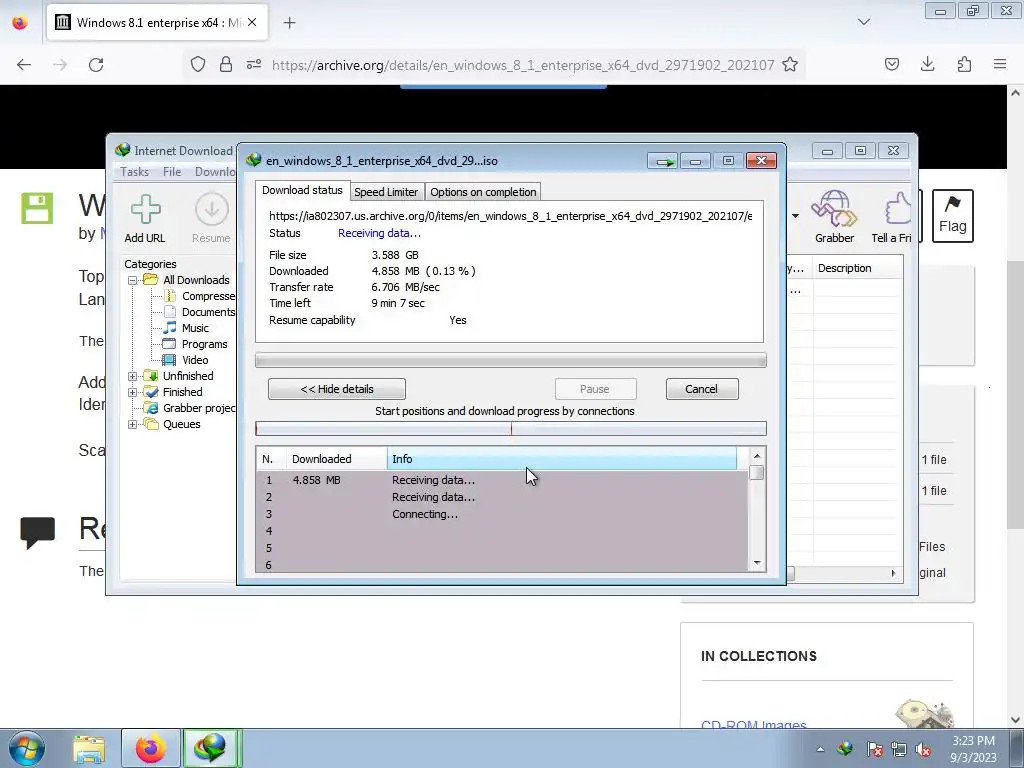Open the toolbar overflow dropdown arrow near Grabber
The width and height of the screenshot is (1024, 768).
tap(795, 216)
